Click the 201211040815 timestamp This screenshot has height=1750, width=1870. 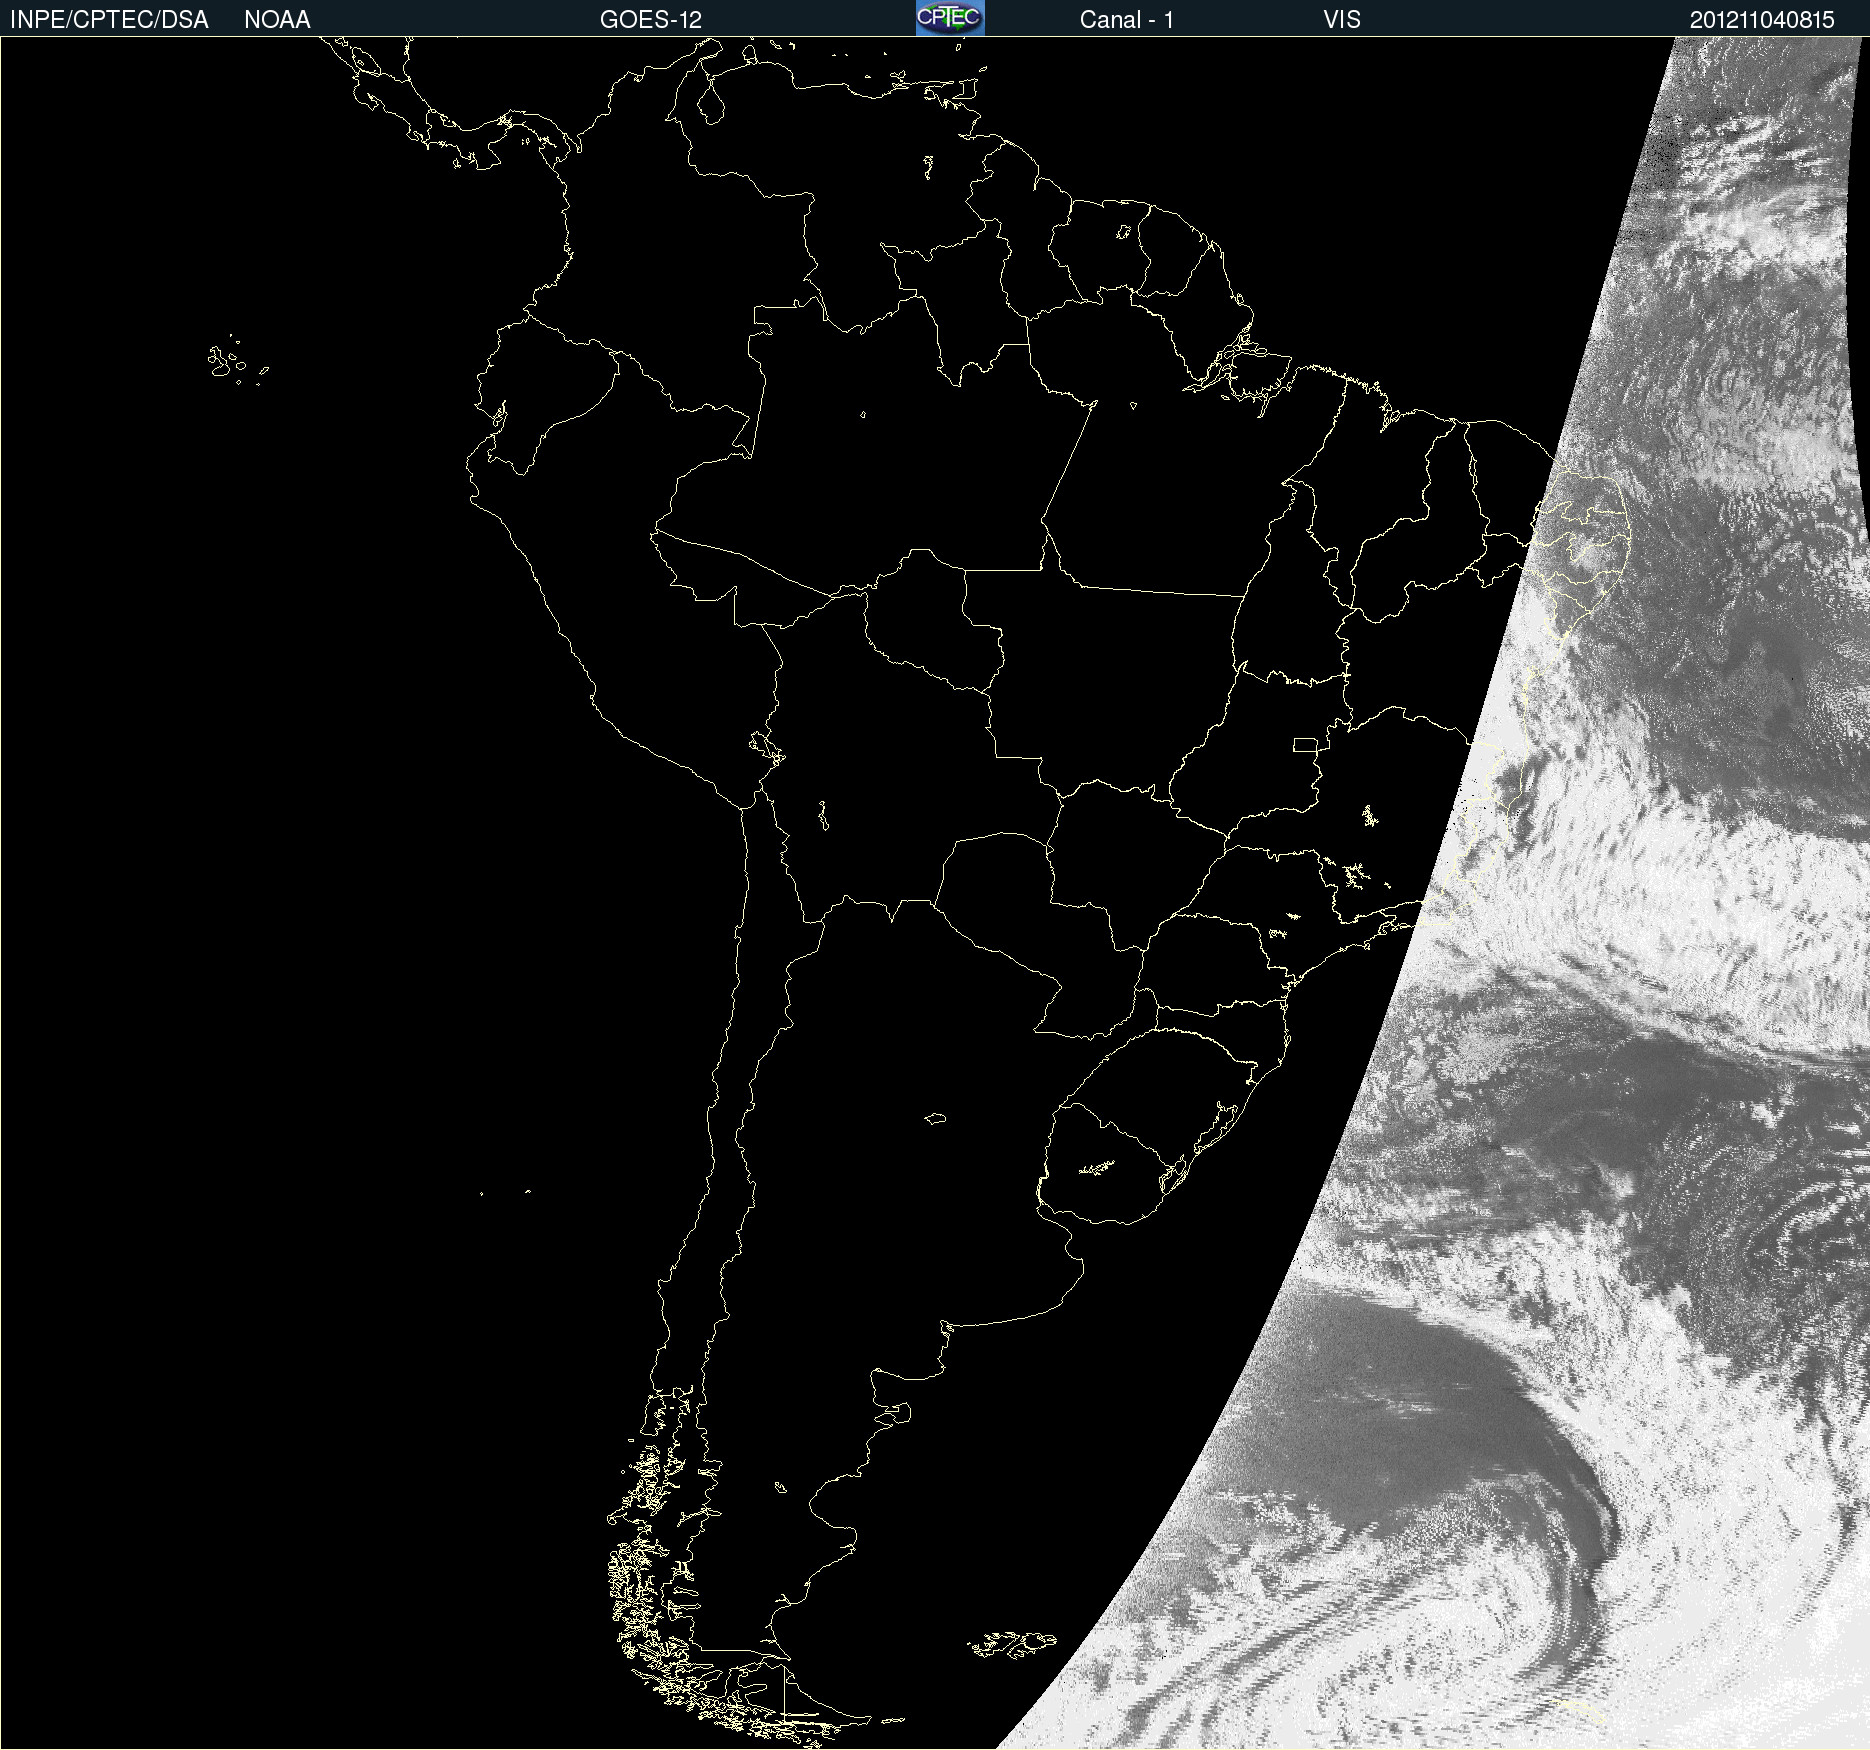tap(1762, 20)
